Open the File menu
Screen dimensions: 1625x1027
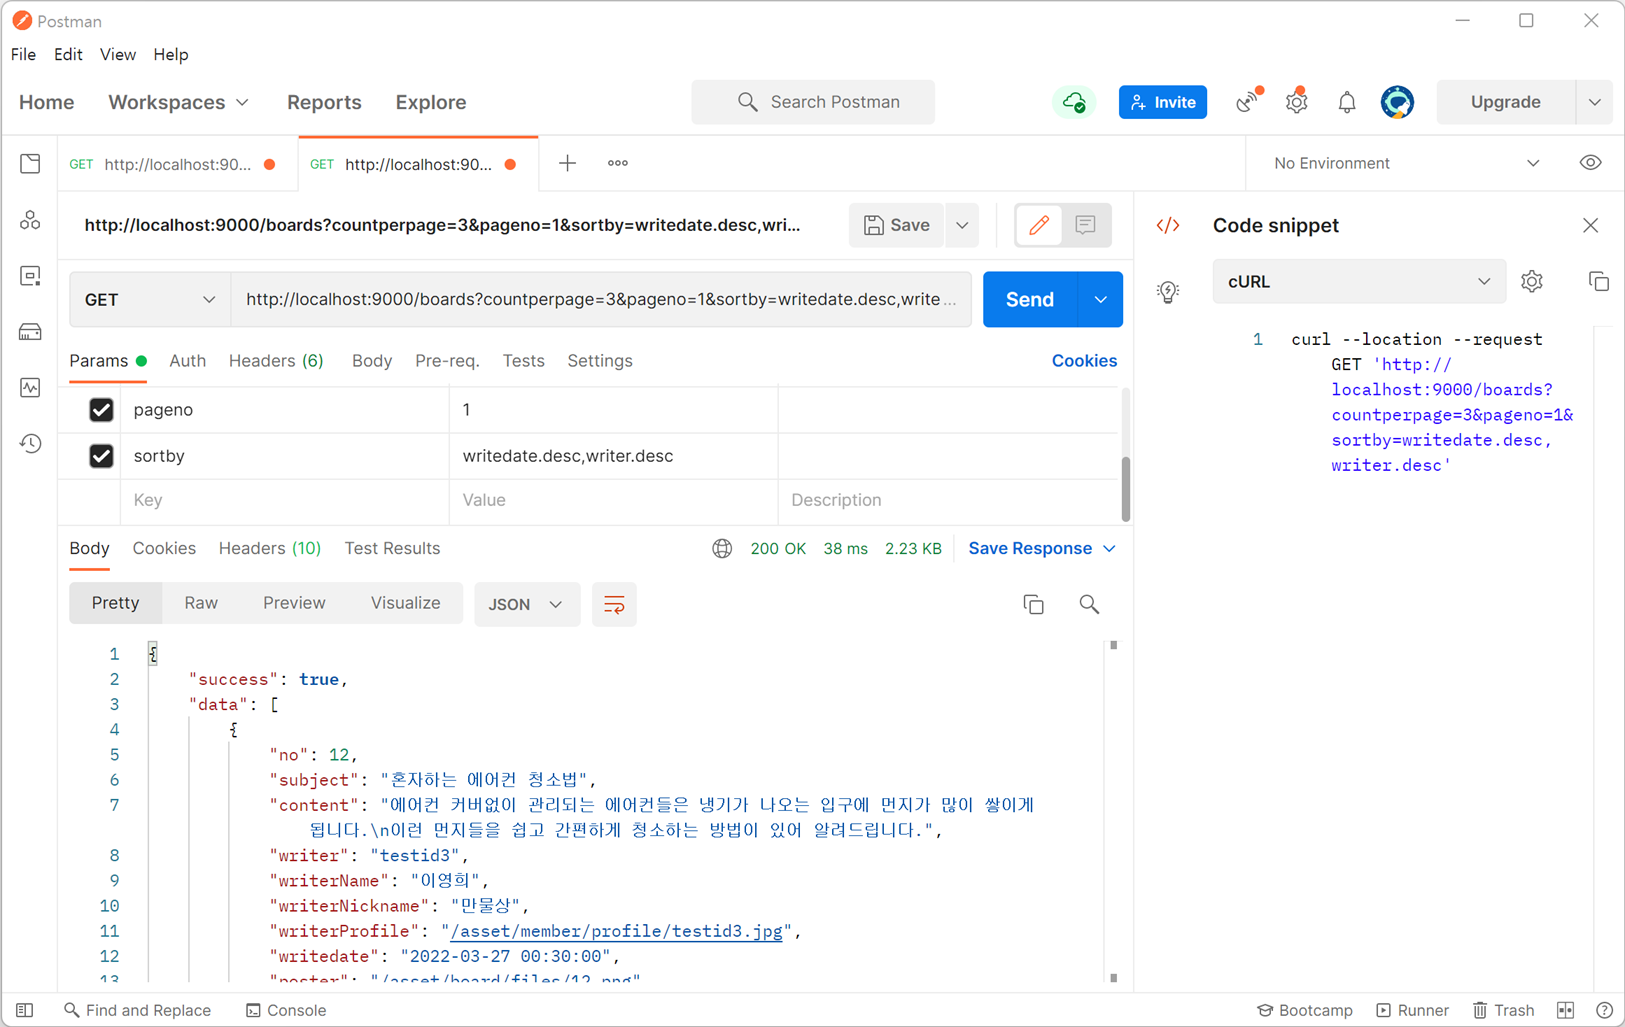click(23, 55)
